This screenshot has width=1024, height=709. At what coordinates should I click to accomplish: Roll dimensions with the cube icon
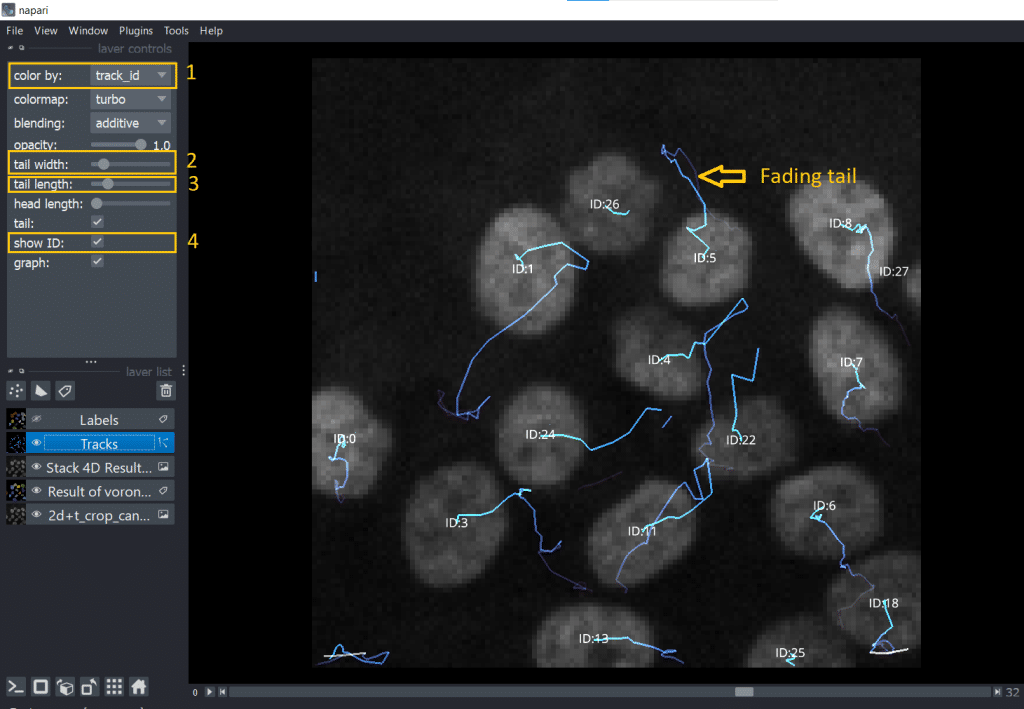point(65,687)
